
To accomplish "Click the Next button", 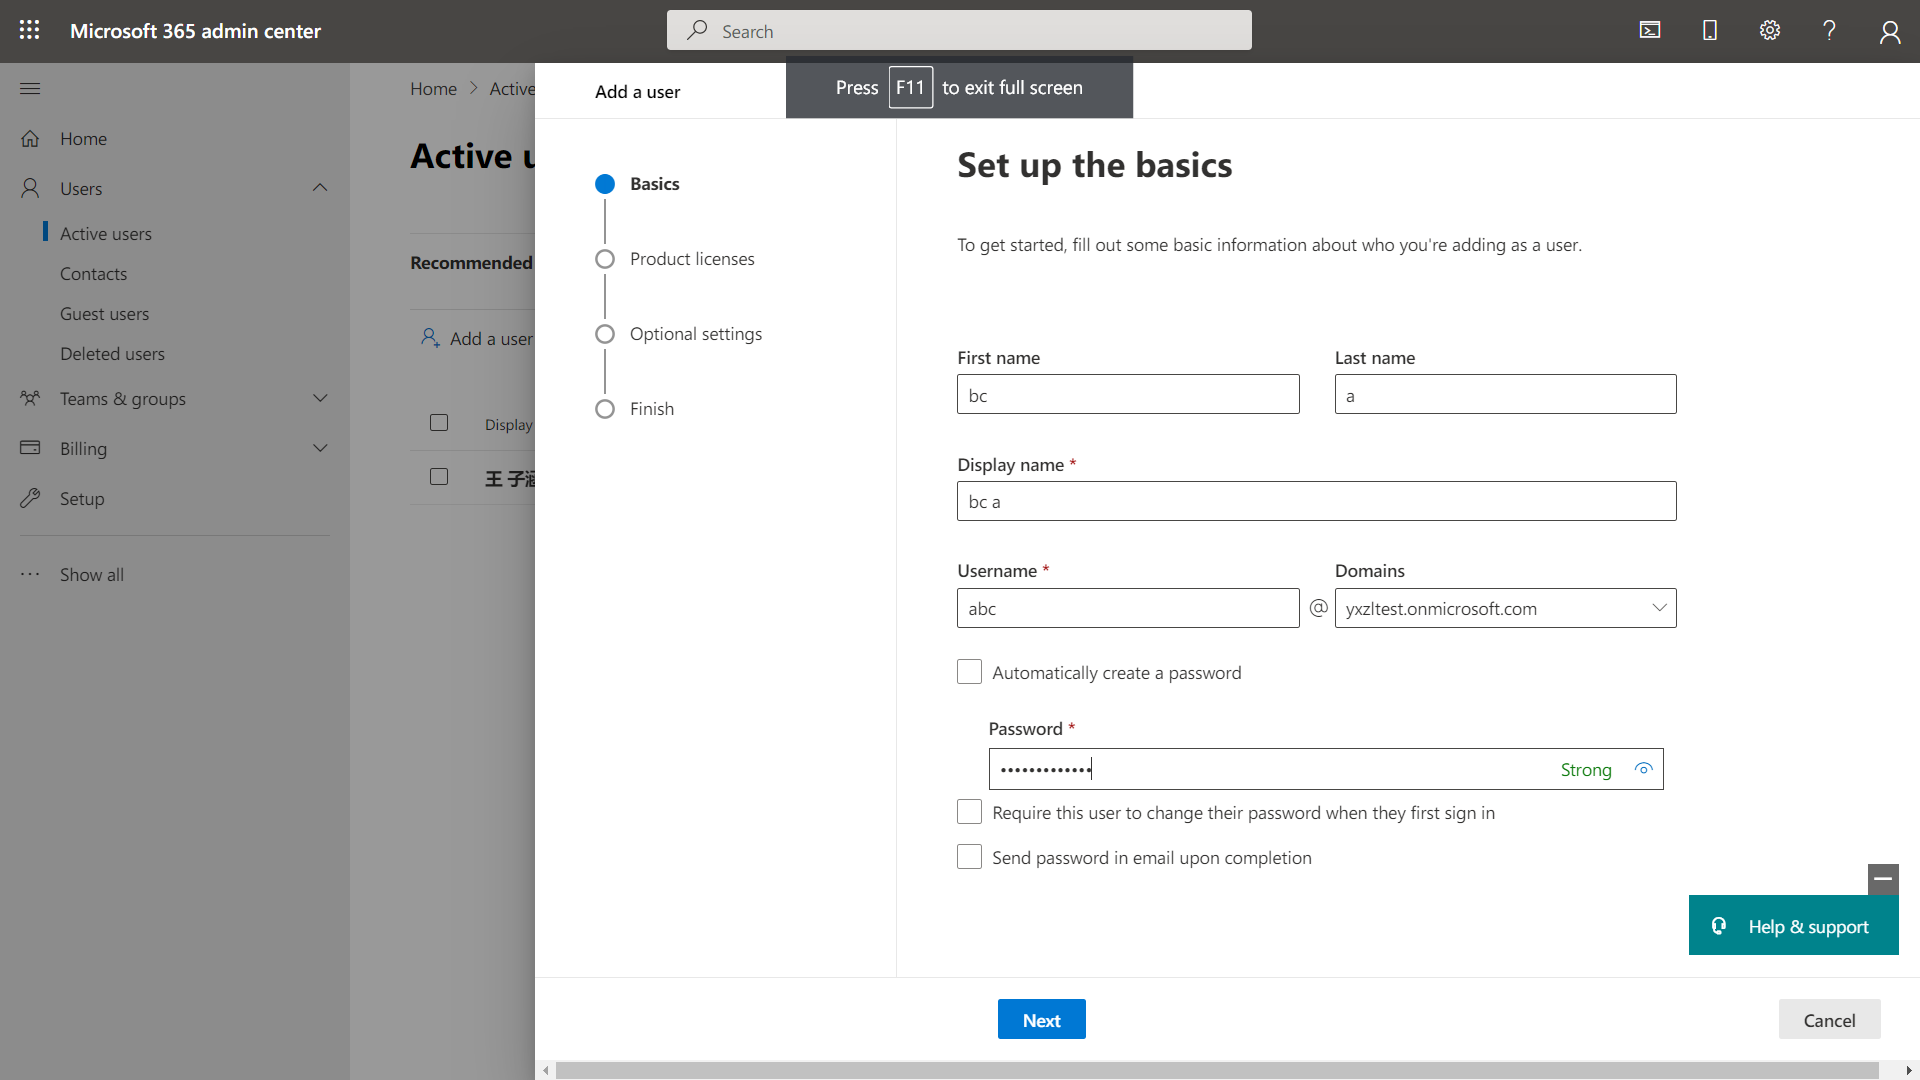I will coord(1041,1019).
